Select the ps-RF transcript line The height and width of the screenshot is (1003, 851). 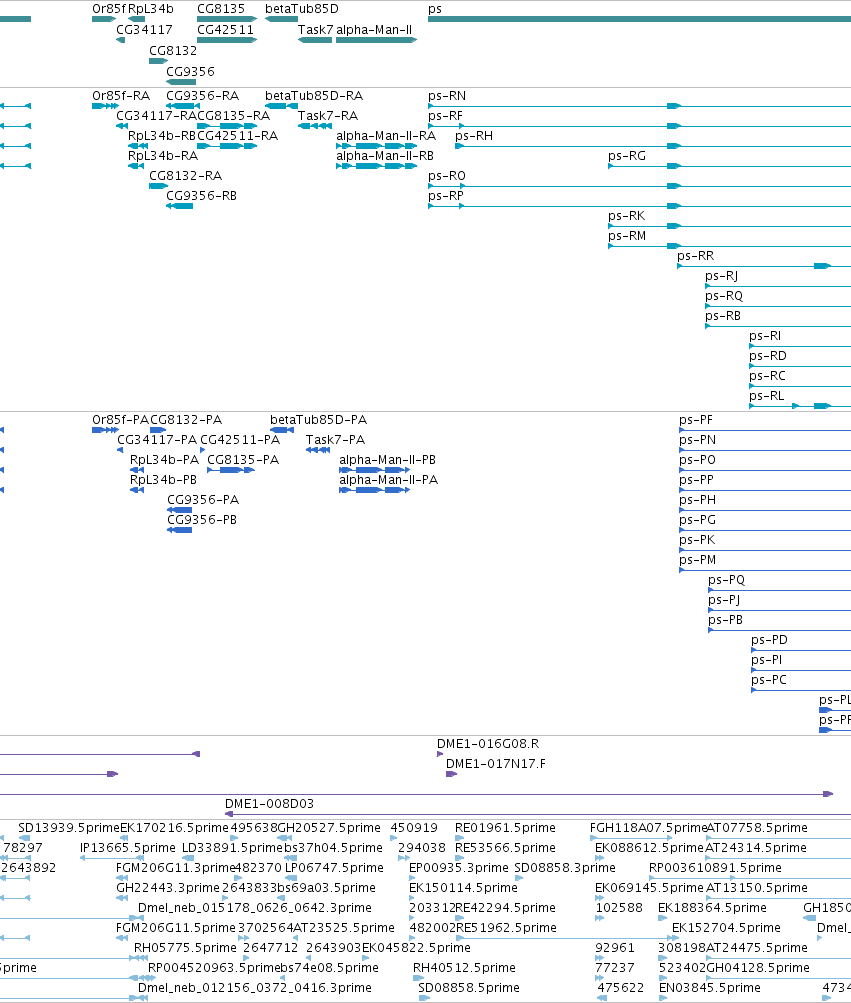coord(639,126)
